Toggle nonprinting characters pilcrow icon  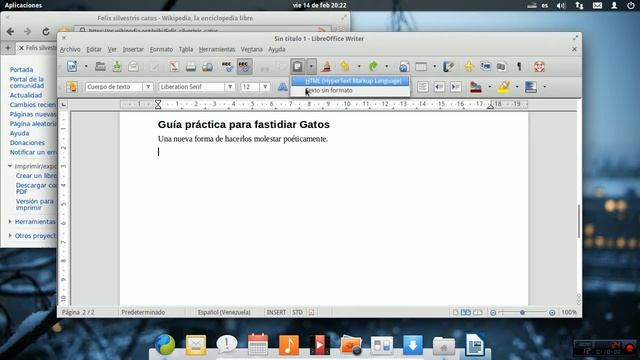(x=519, y=67)
